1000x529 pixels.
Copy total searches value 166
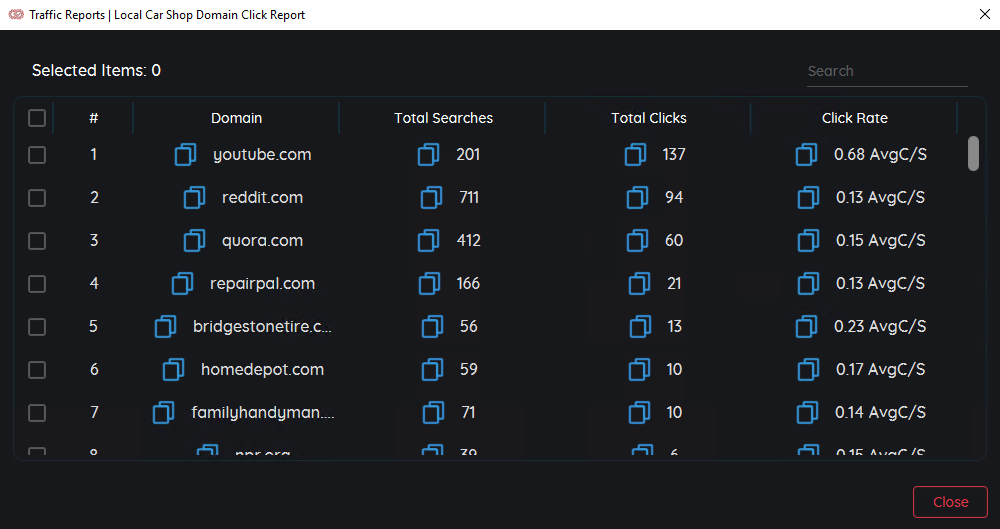pos(429,283)
